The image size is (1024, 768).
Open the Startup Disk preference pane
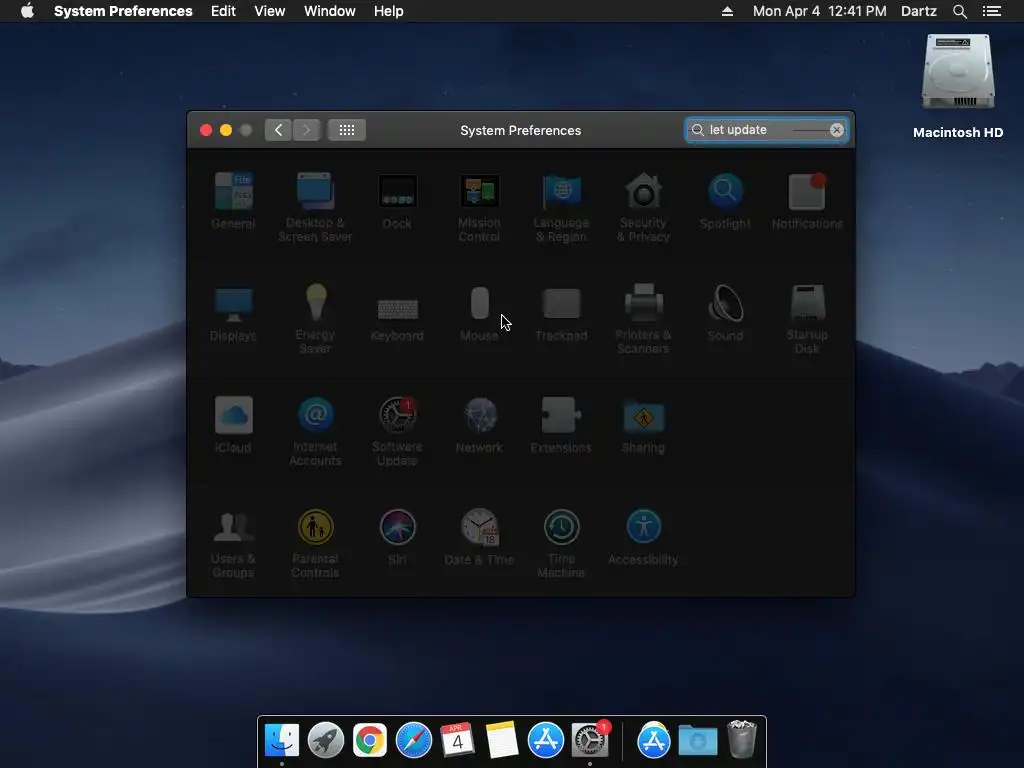807,319
